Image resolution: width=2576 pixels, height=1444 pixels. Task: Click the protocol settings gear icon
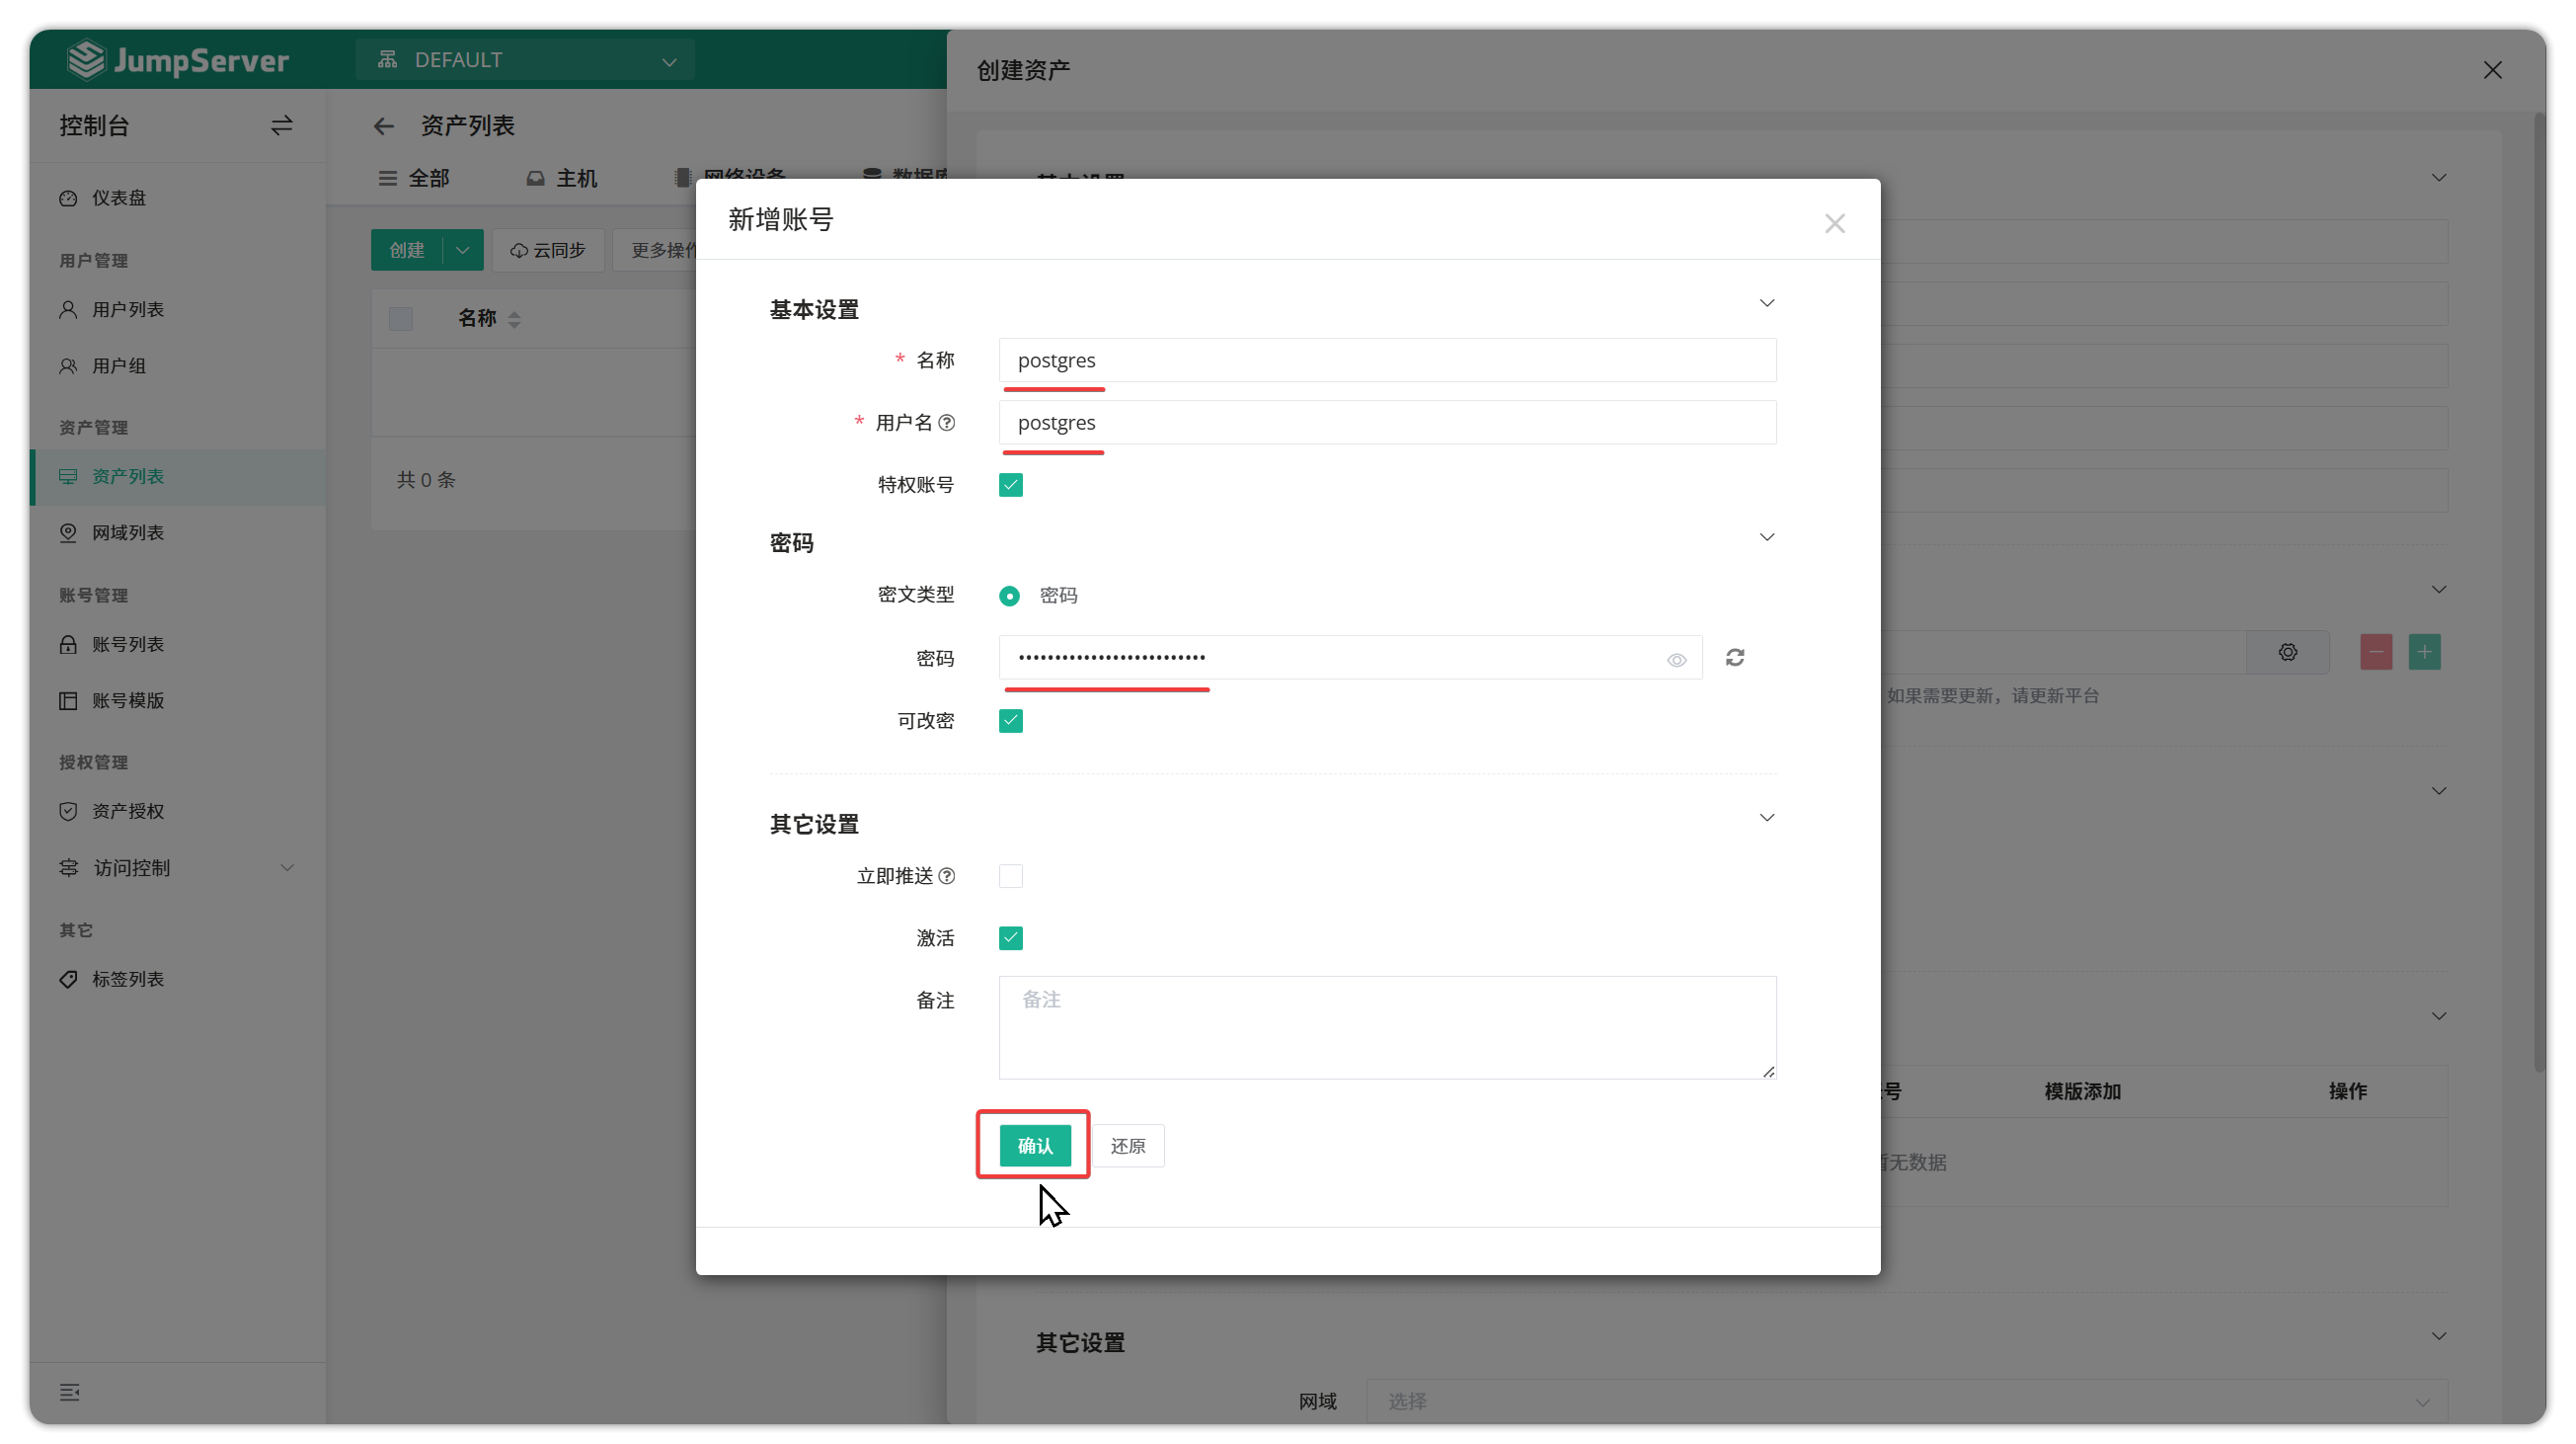pyautogui.click(x=2288, y=652)
